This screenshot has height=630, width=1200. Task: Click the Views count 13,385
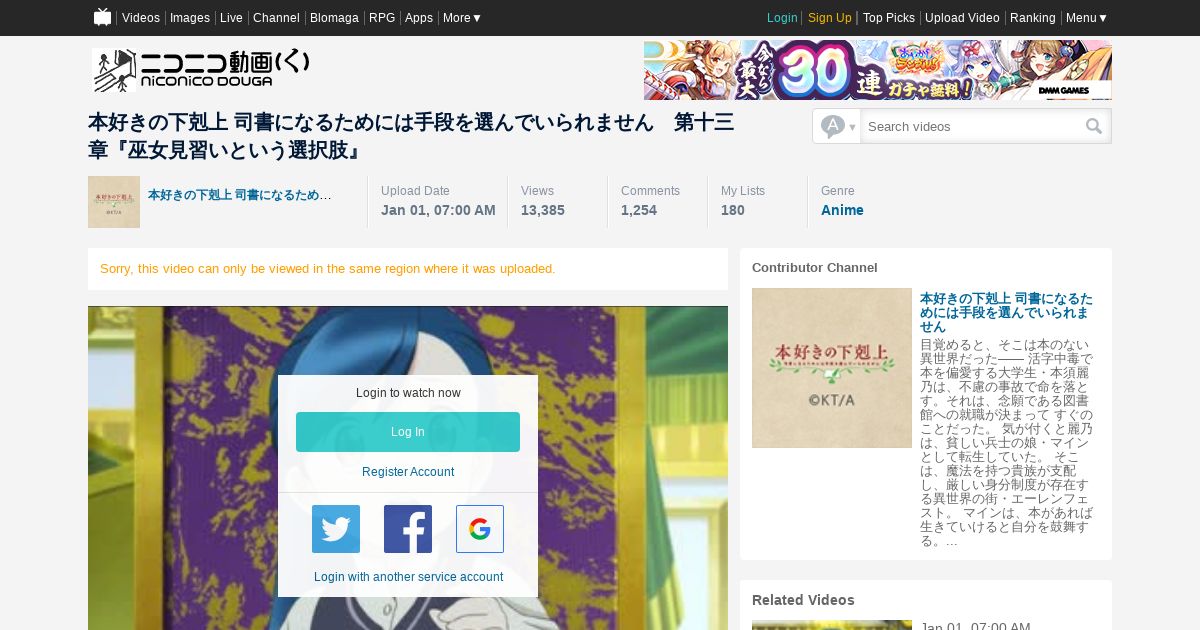pyautogui.click(x=543, y=210)
